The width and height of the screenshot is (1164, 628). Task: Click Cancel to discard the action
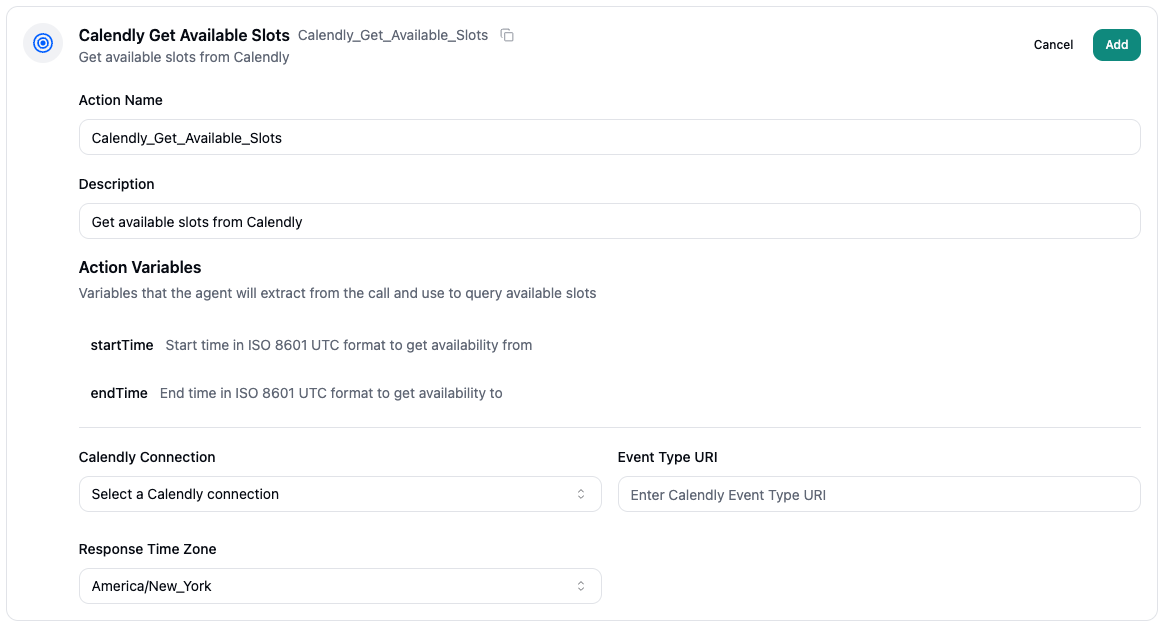[1053, 45]
